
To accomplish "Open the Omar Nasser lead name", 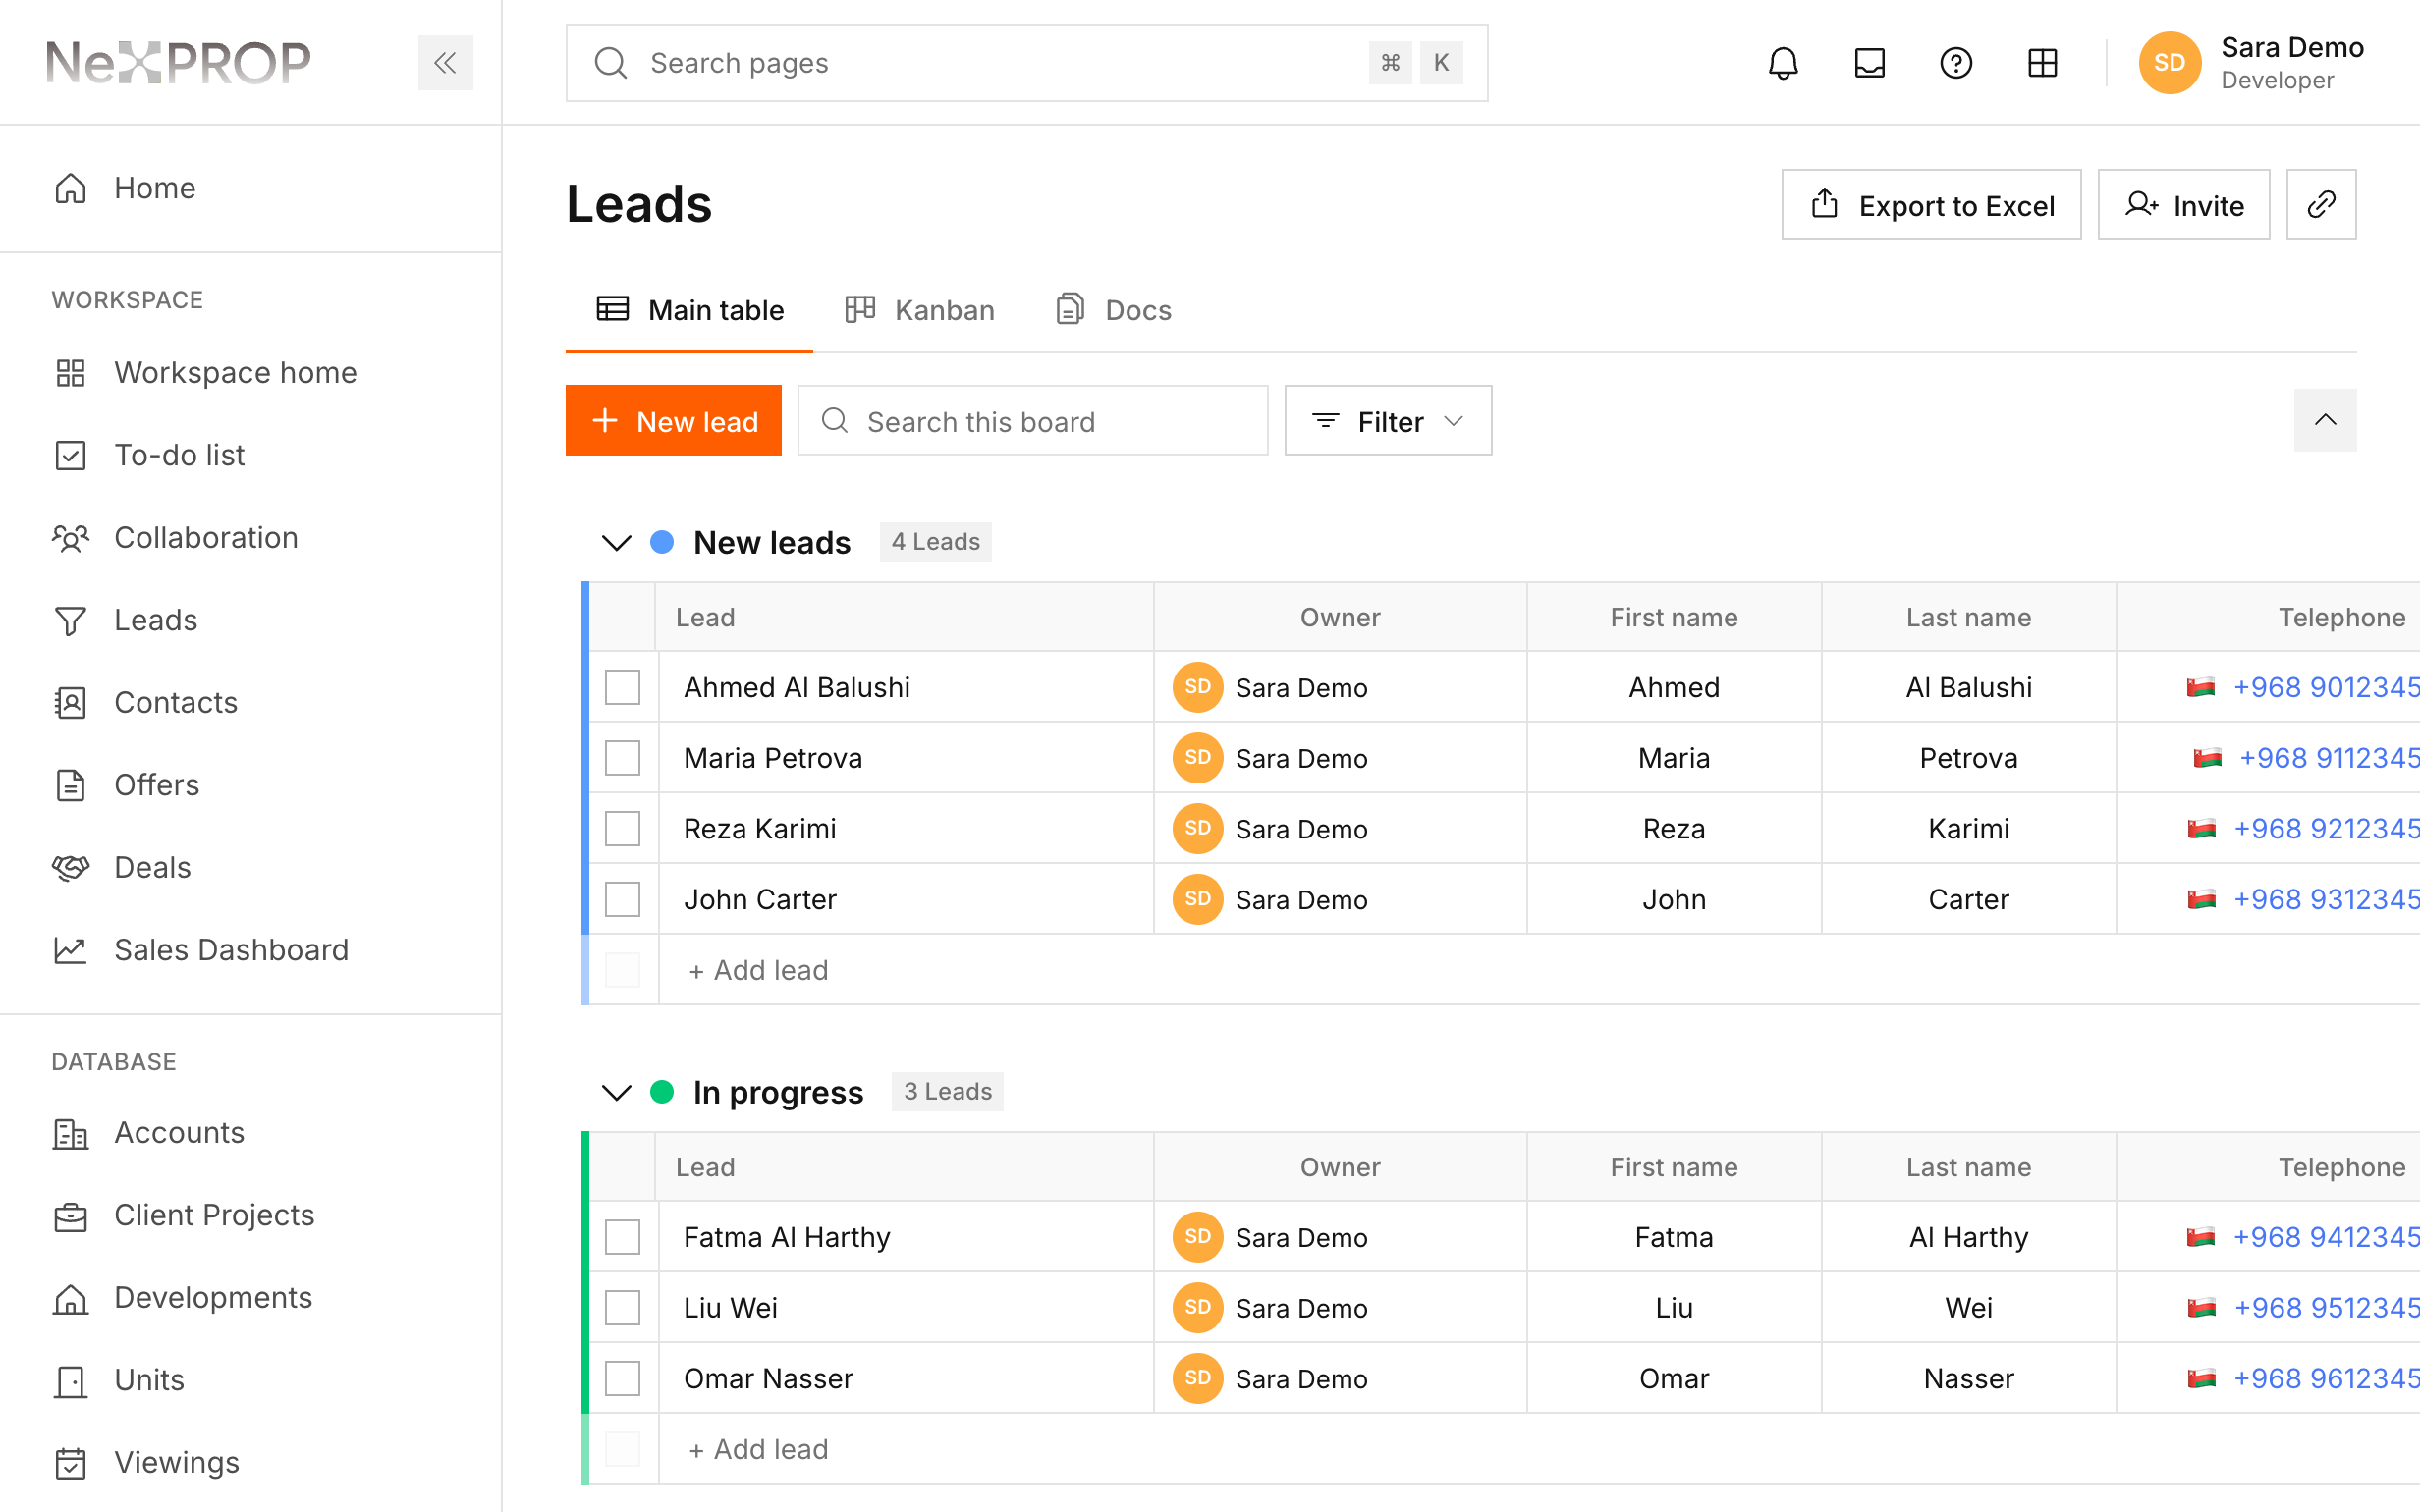I will (768, 1379).
